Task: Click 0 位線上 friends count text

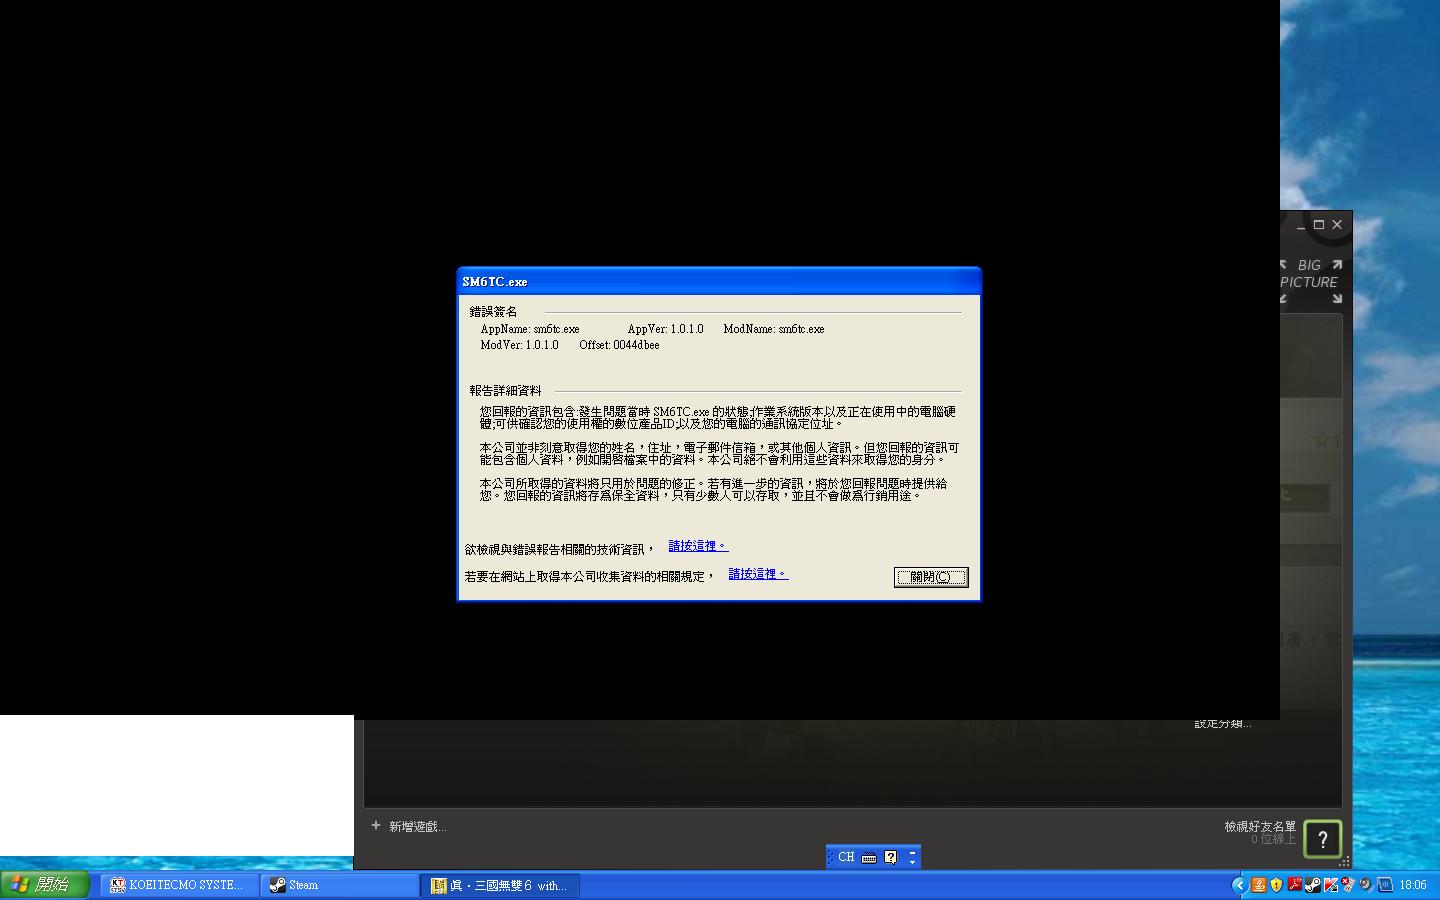Action: tap(1273, 839)
